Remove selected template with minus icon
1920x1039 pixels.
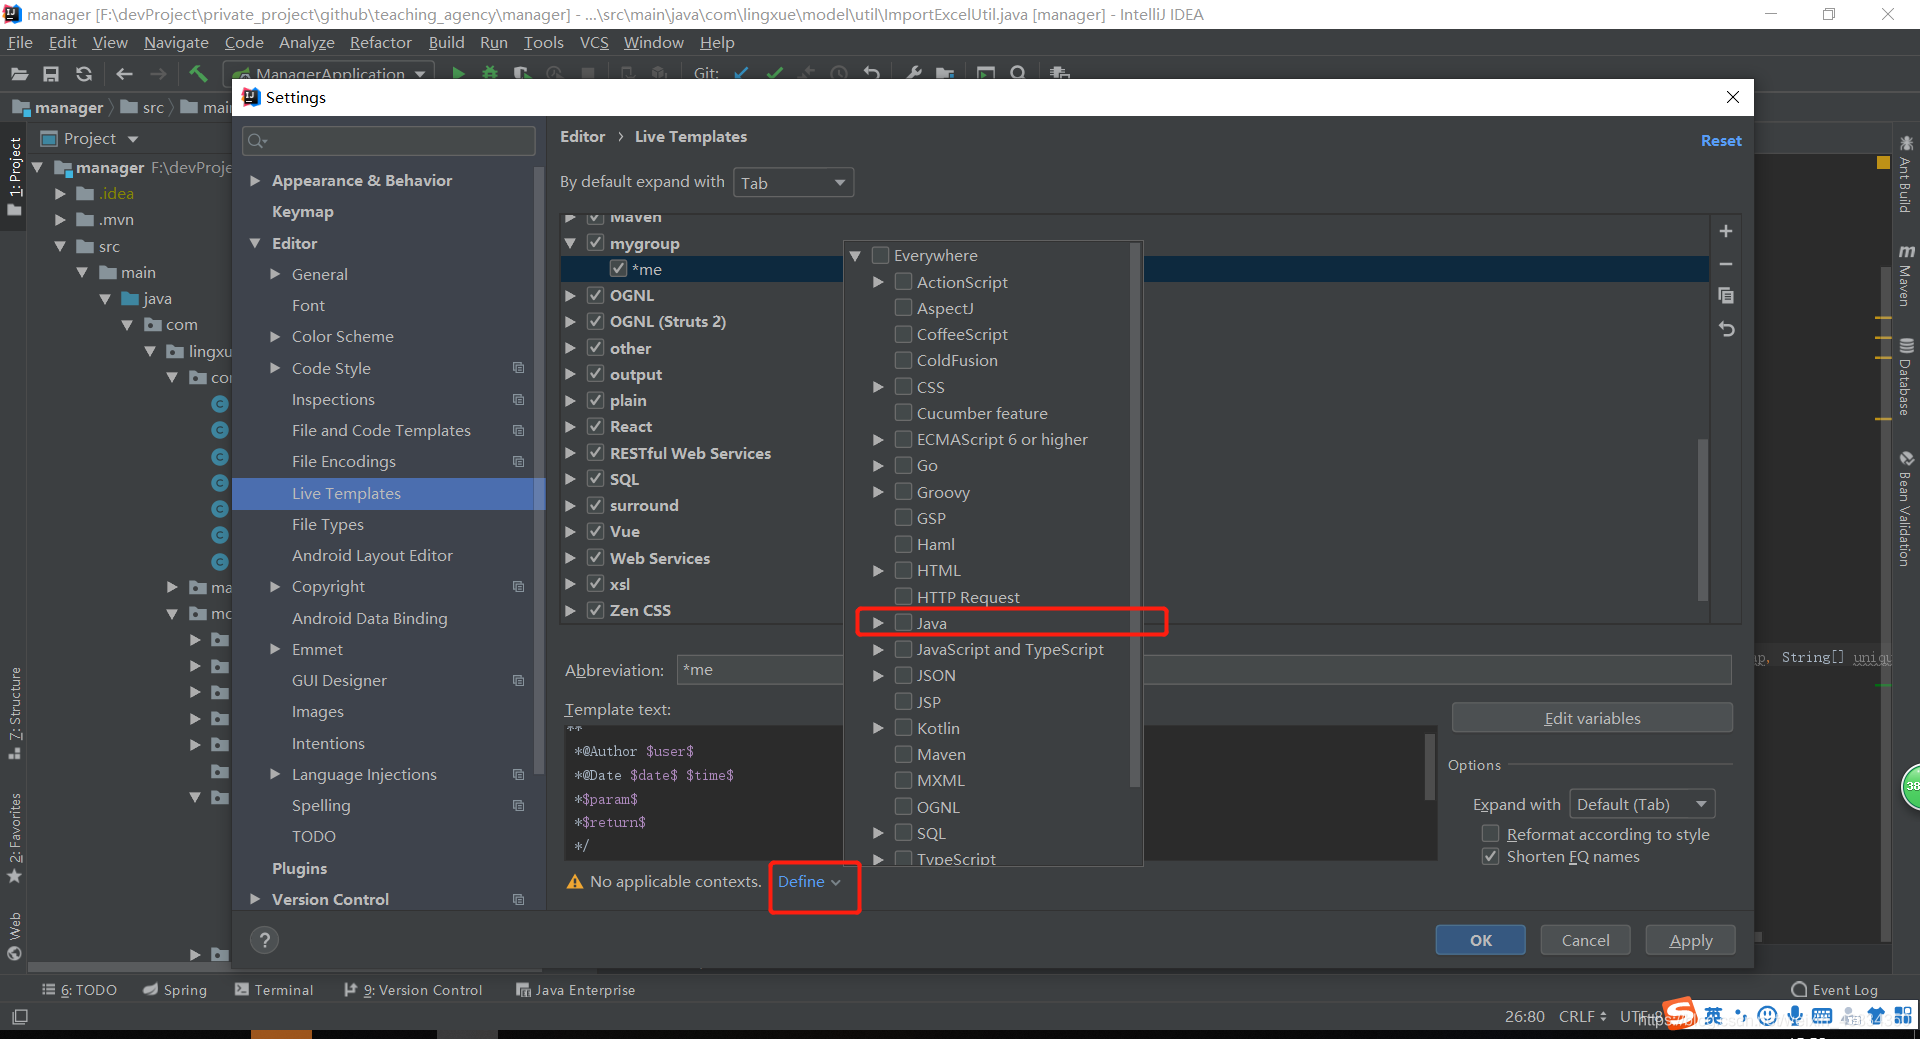point(1726,264)
